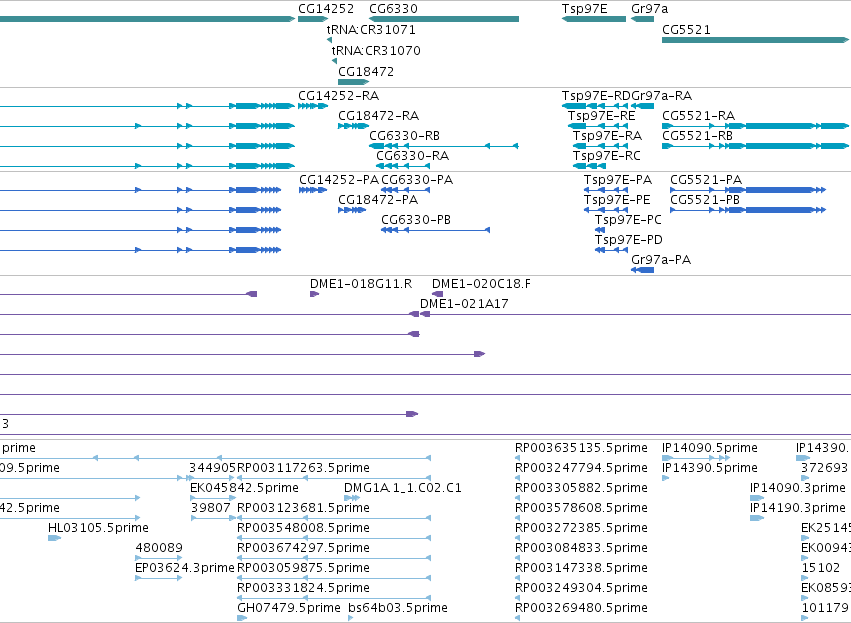This screenshot has width=851, height=623.
Task: Open clone DME1-021A17
Action: 464,304
